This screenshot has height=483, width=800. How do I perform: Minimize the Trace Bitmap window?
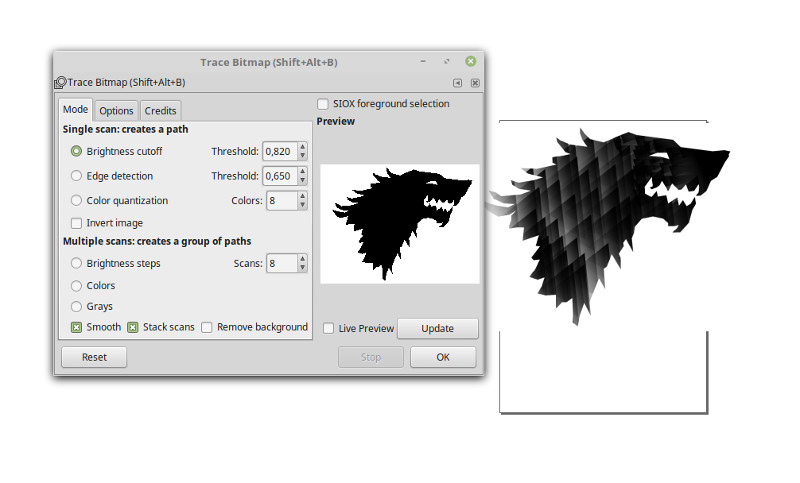(423, 61)
